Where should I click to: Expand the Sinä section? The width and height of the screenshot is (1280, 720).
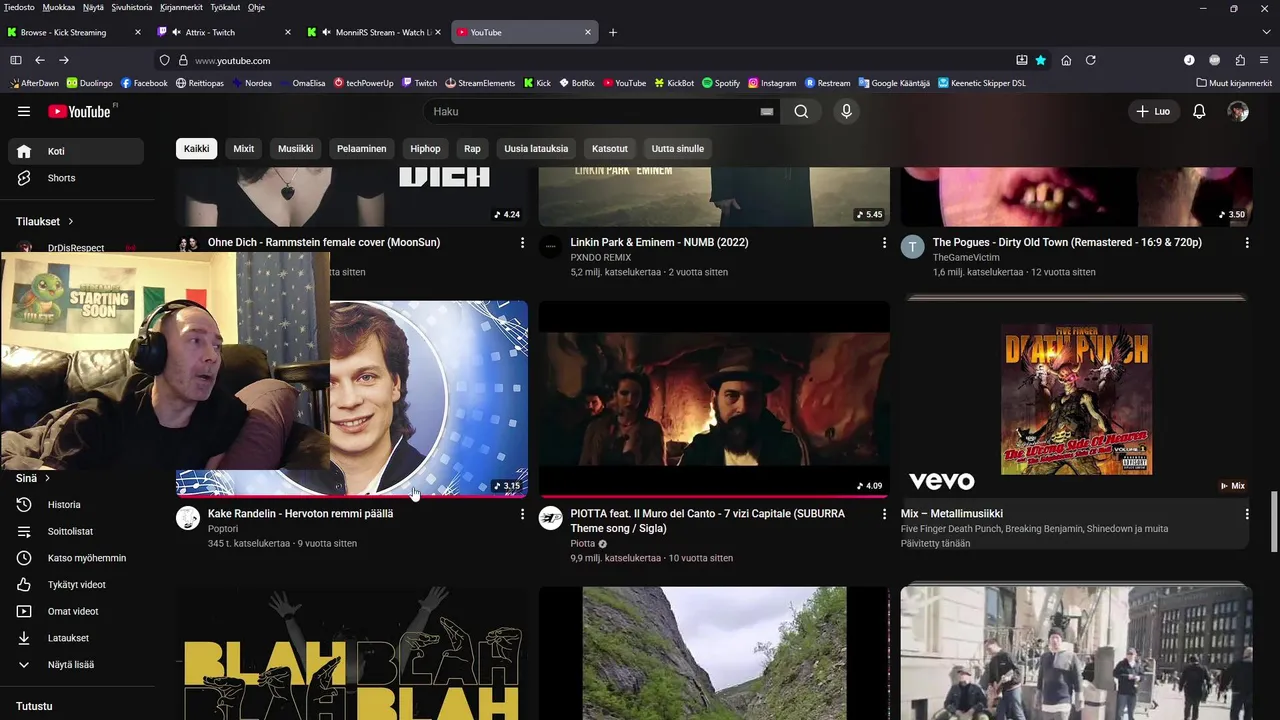(33, 478)
